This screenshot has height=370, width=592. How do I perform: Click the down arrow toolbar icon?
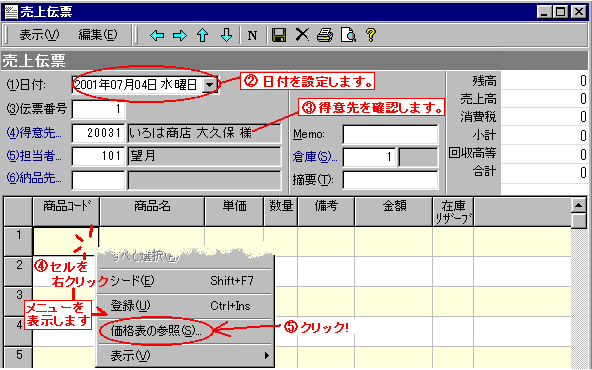click(226, 35)
